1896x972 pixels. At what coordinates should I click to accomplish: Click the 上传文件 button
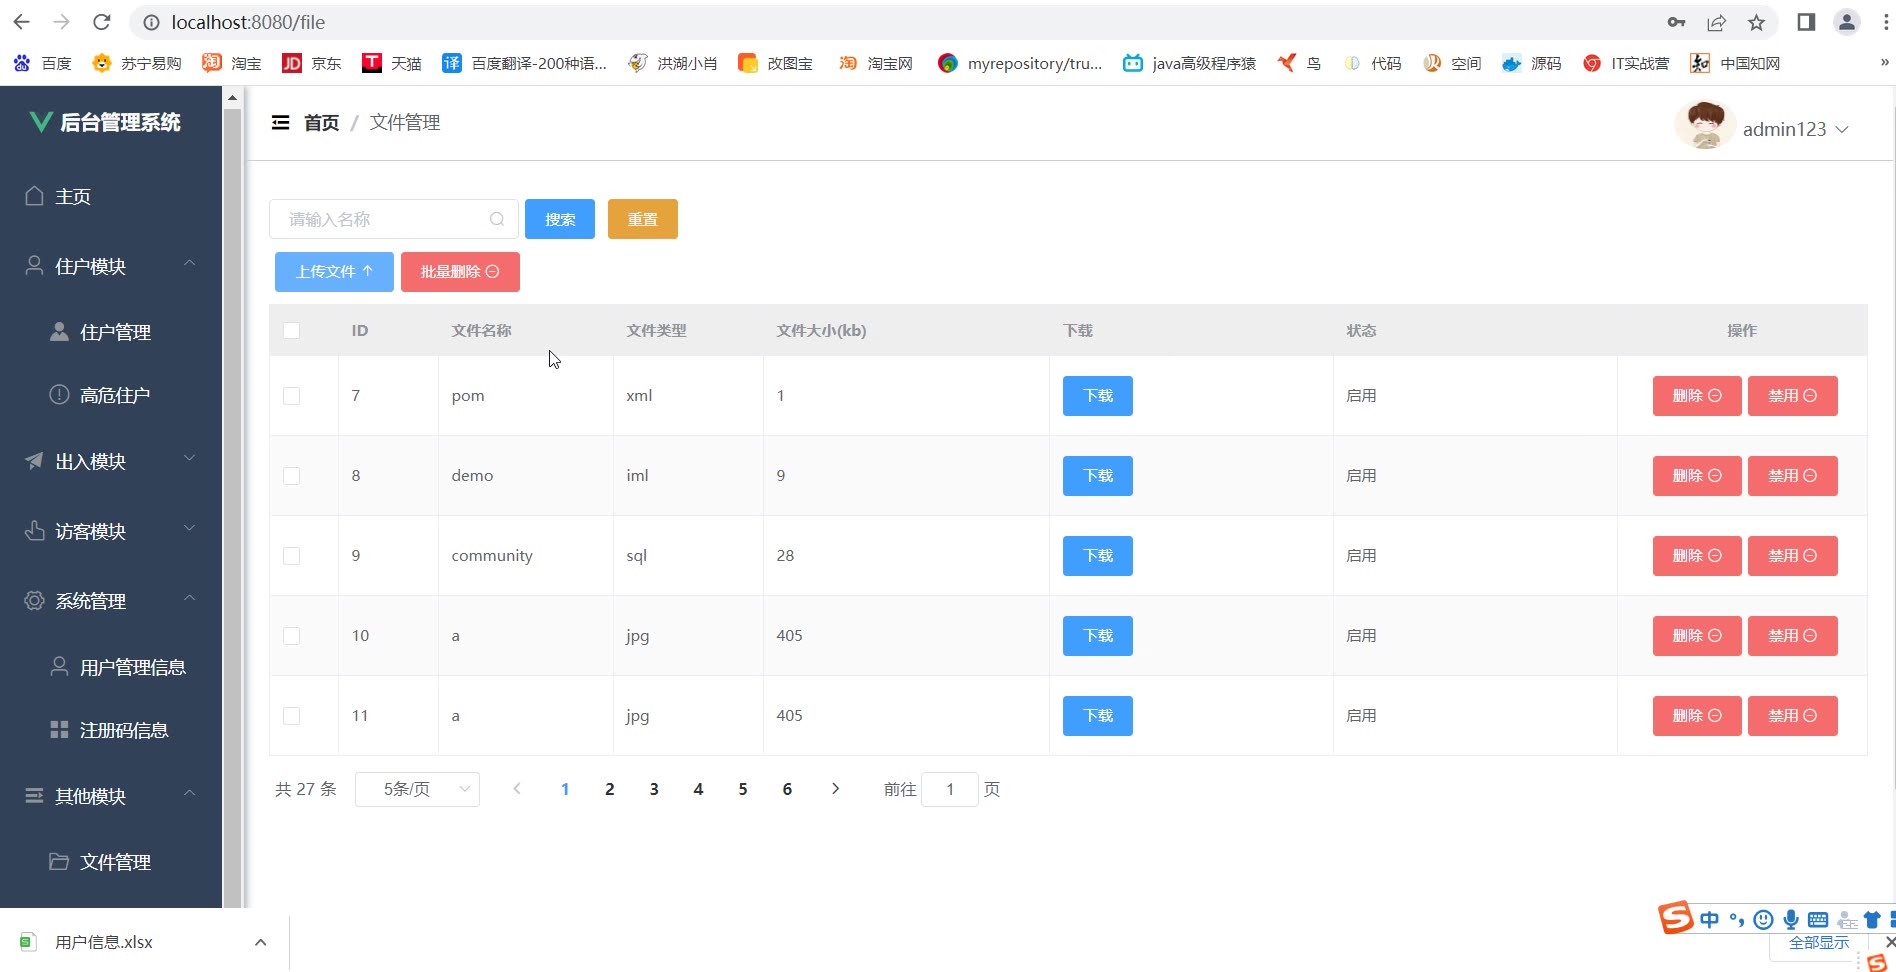coord(334,272)
